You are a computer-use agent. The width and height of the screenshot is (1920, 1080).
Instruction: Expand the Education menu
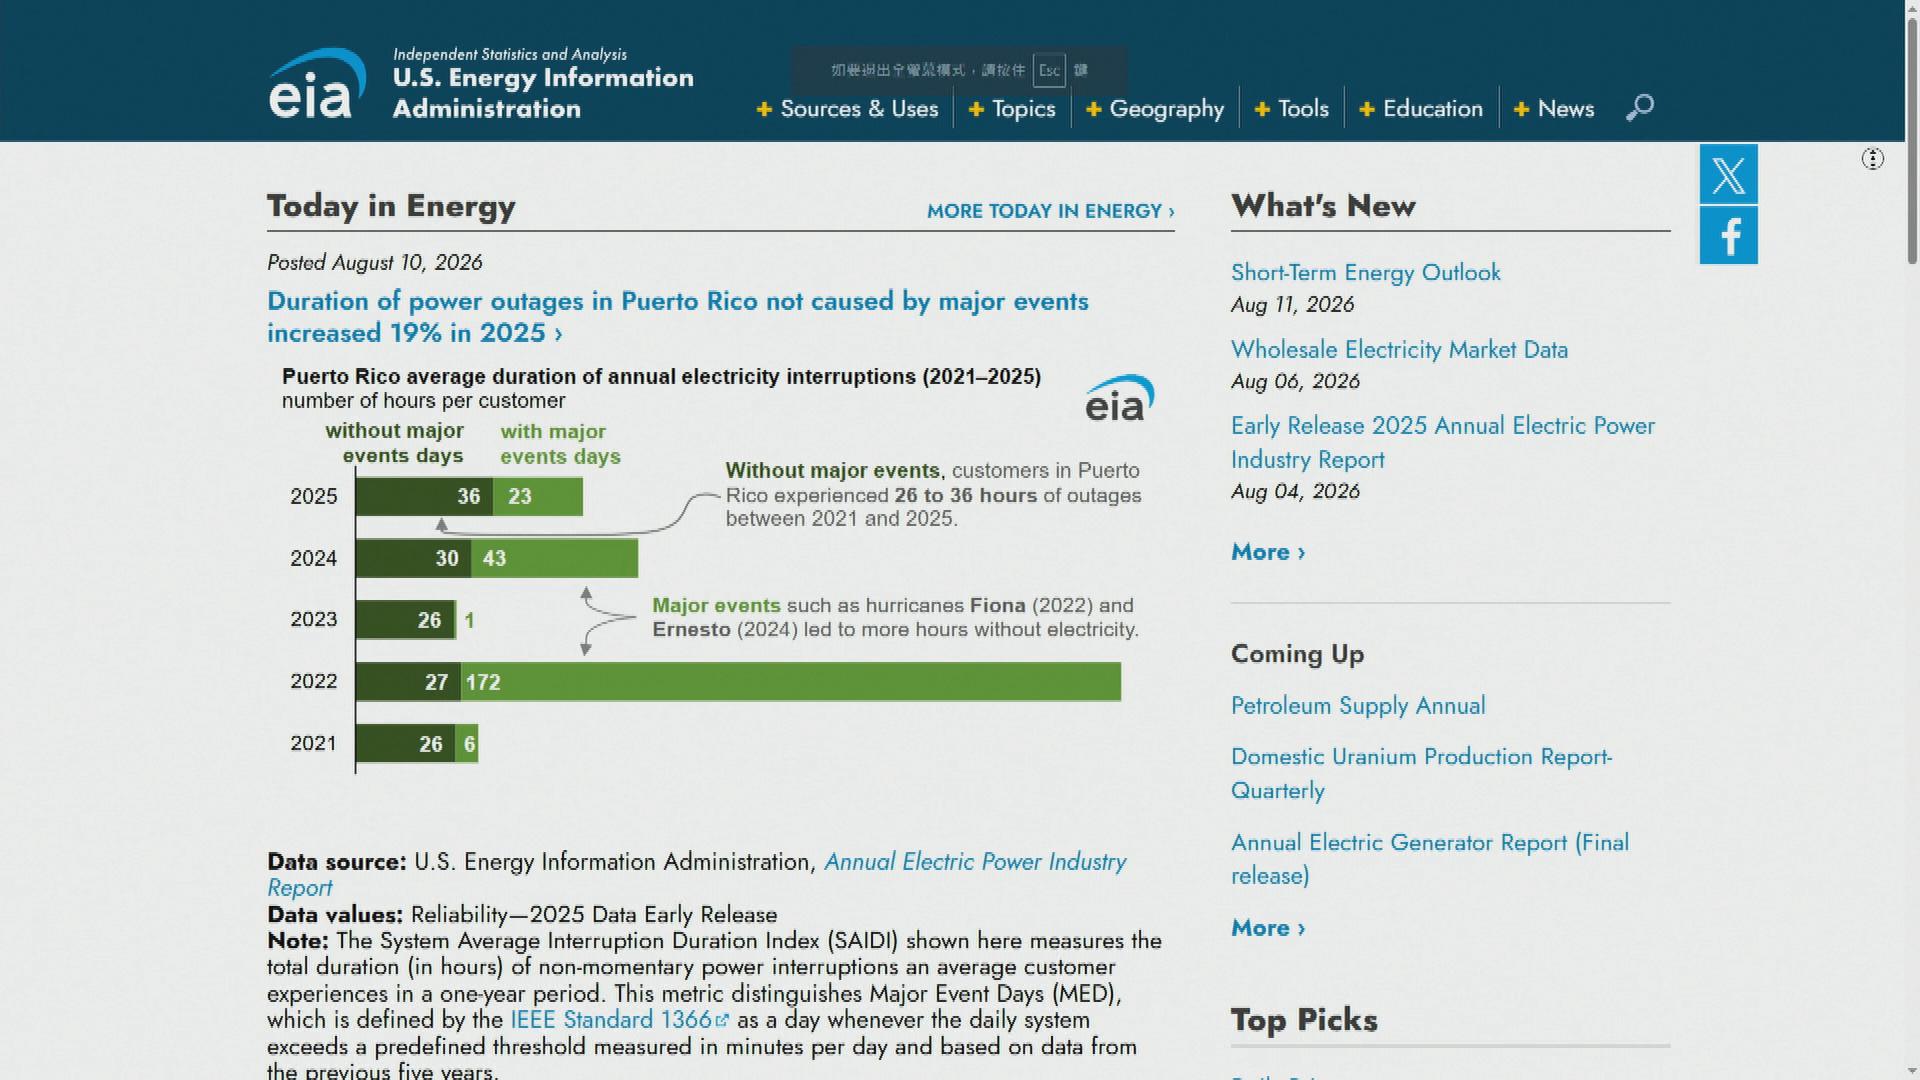(1421, 108)
